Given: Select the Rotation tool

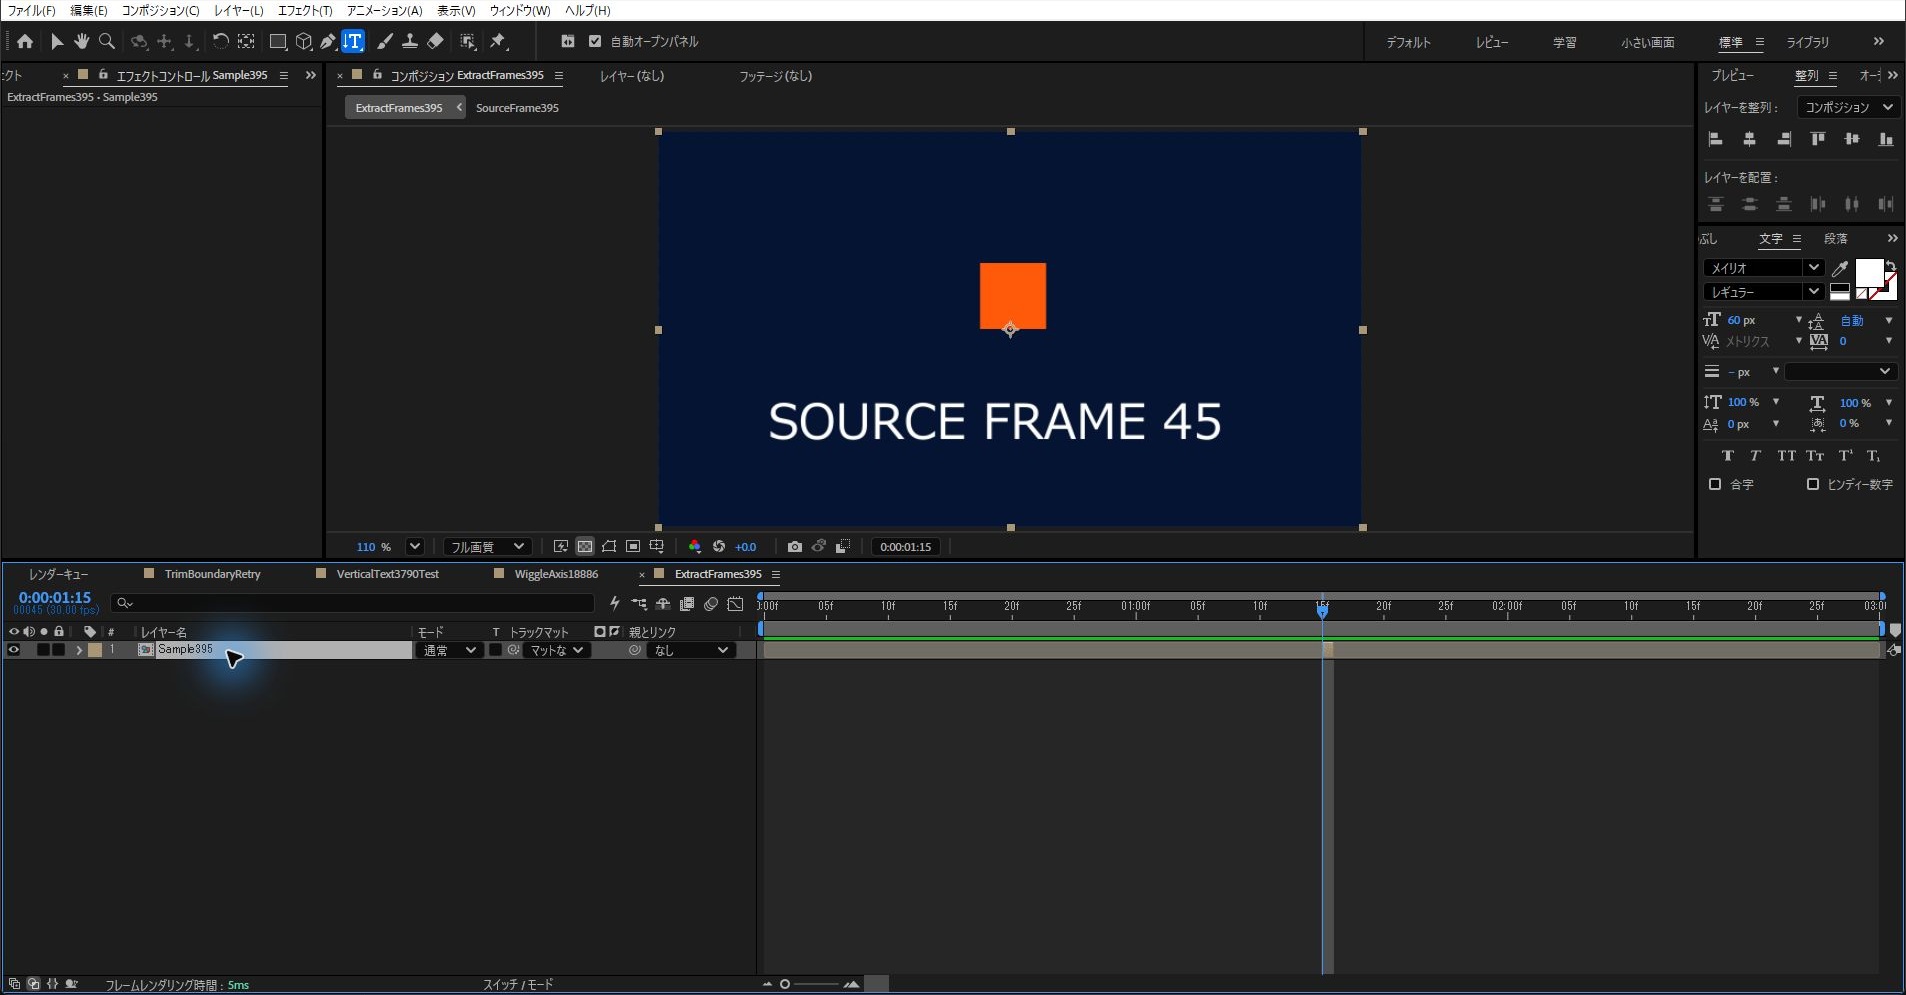Looking at the screenshot, I should coord(220,41).
